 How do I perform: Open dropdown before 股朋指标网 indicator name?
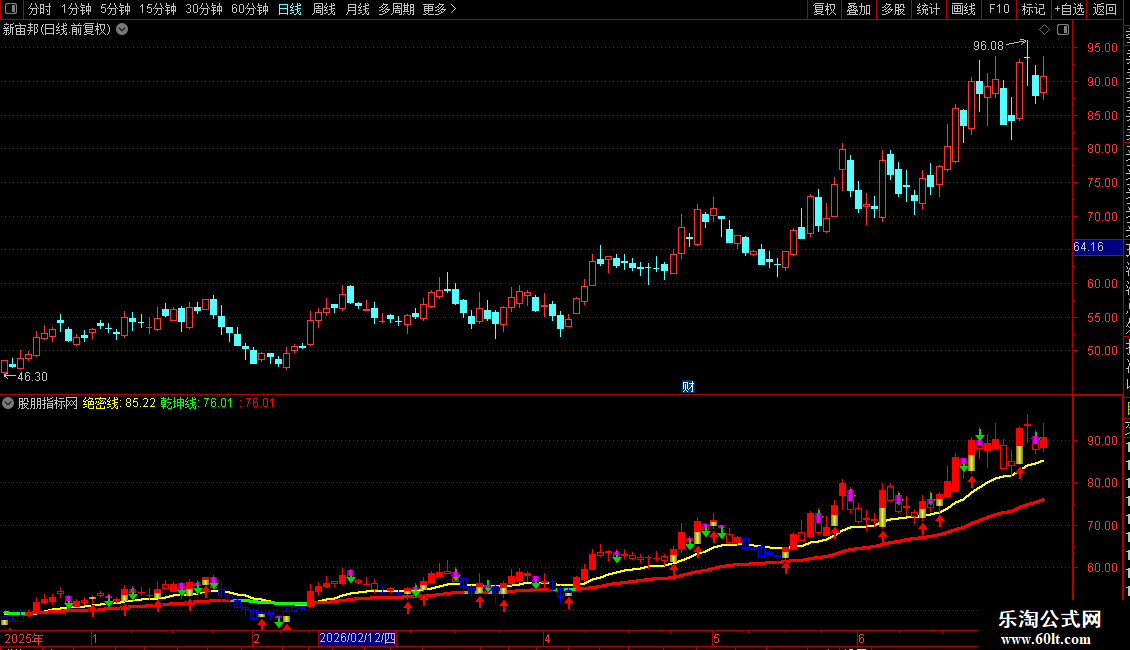click(x=8, y=403)
